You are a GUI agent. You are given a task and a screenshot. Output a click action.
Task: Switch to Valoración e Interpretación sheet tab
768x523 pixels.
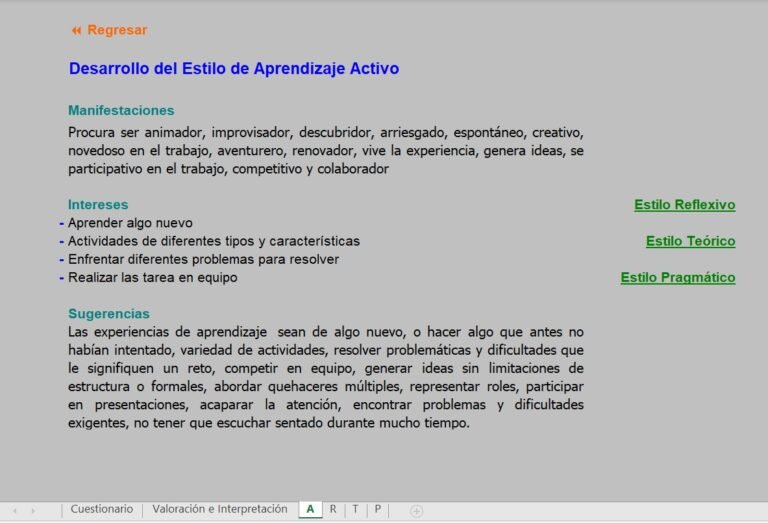click(220, 509)
